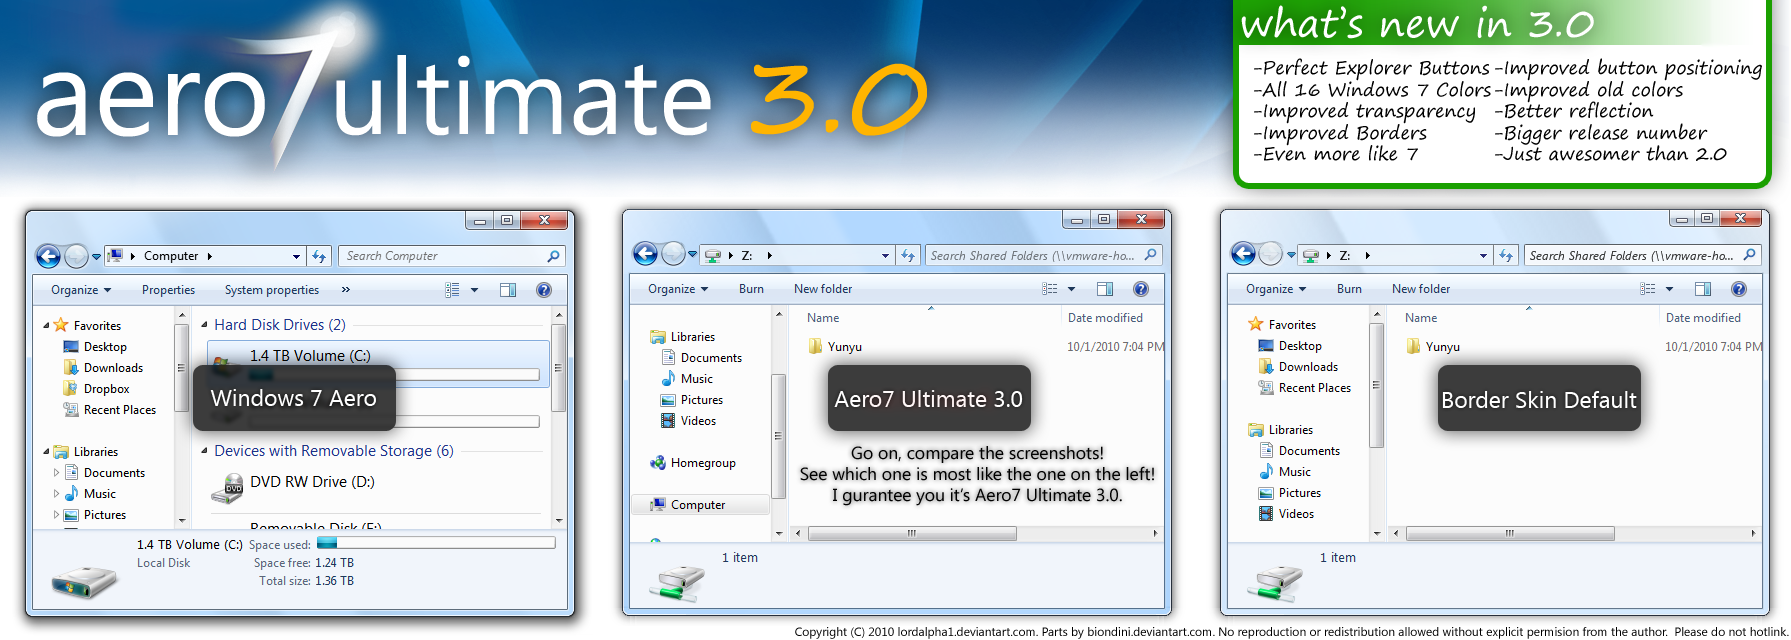
Task: Change view icon in Computer window
Action: [x=452, y=290]
